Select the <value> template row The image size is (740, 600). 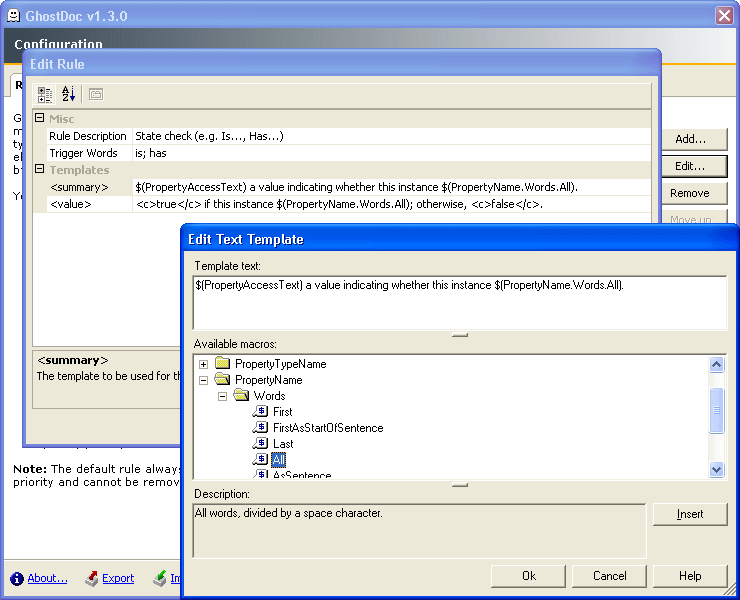tap(348, 204)
